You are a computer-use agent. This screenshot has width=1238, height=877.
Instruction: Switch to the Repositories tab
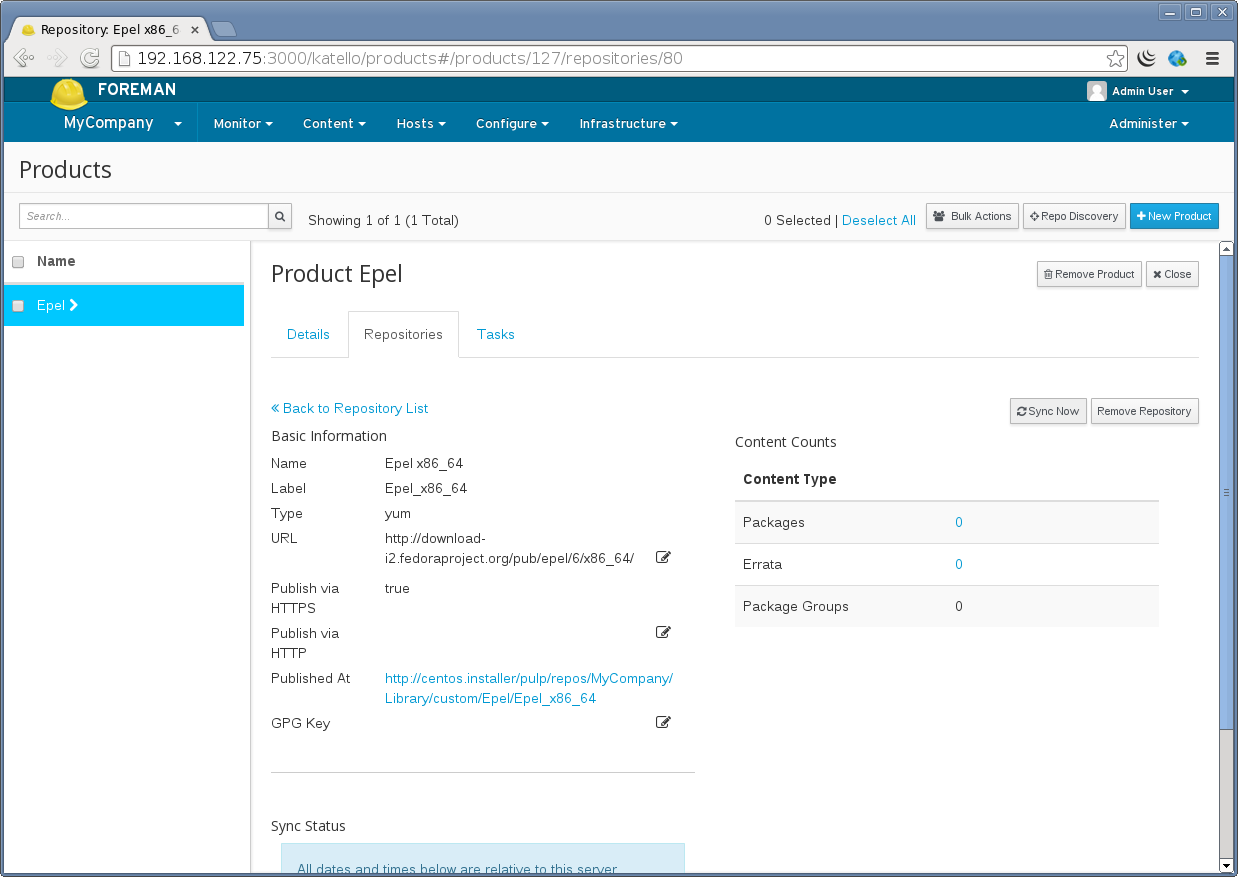coord(403,334)
